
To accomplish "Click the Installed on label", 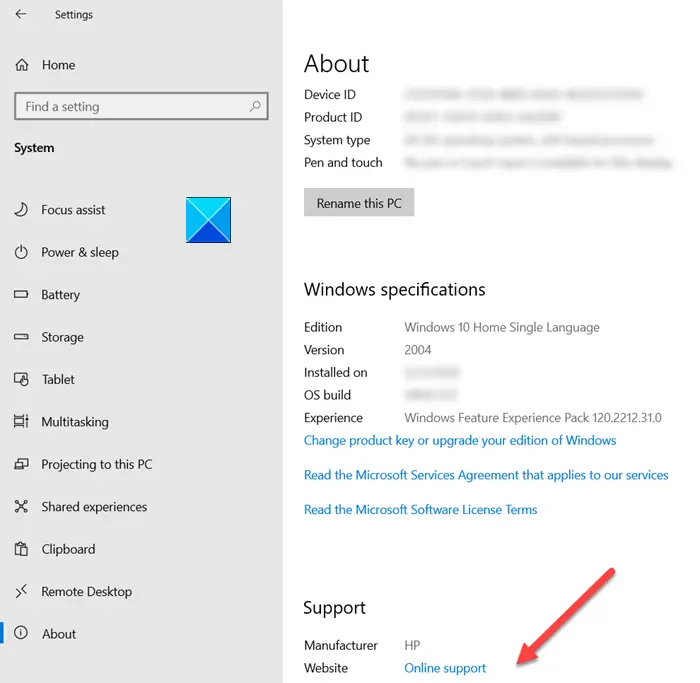I will click(x=336, y=372).
